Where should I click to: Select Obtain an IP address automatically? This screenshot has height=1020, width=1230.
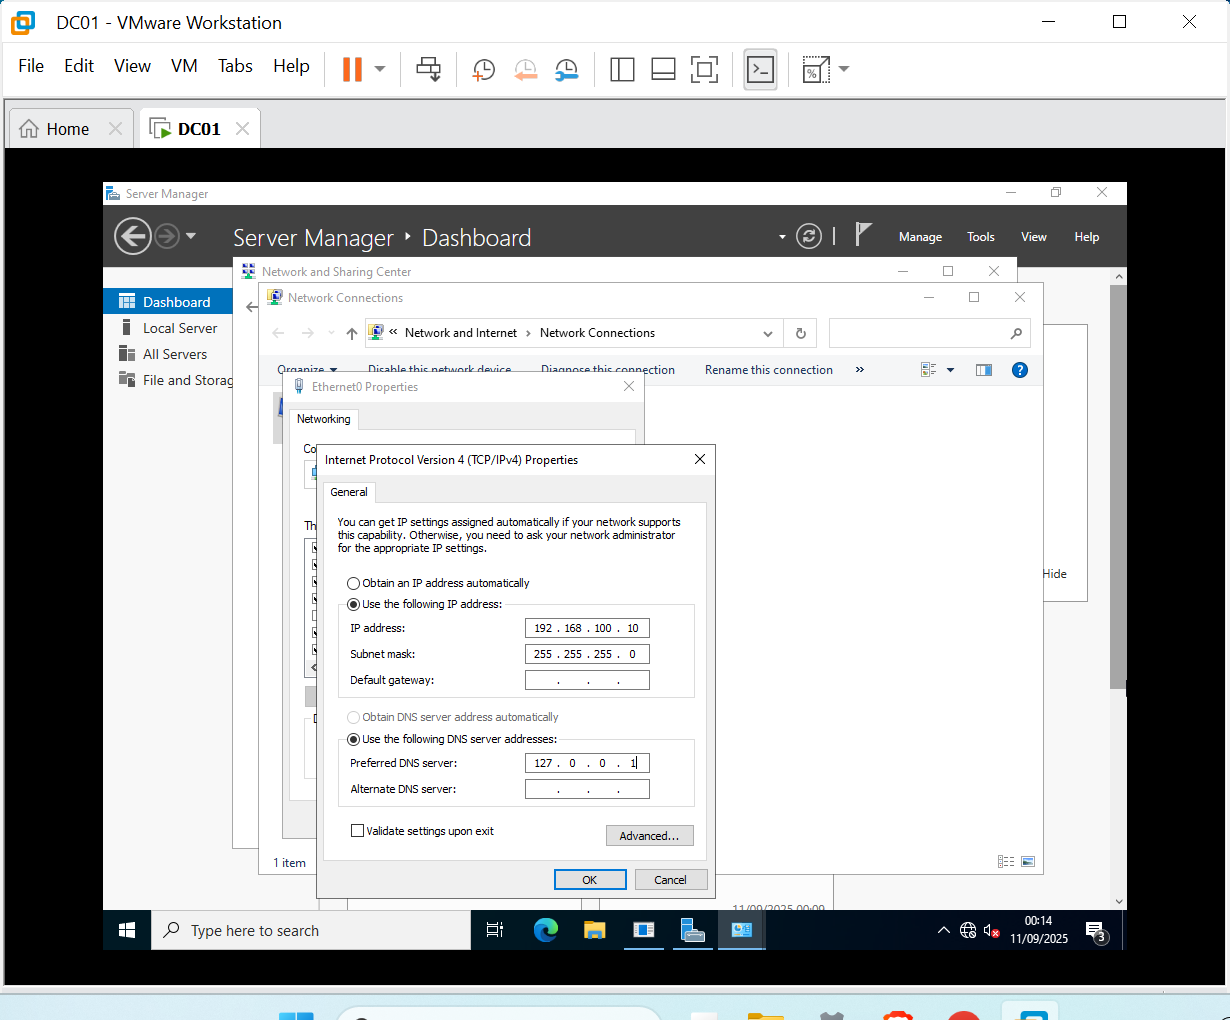click(353, 583)
